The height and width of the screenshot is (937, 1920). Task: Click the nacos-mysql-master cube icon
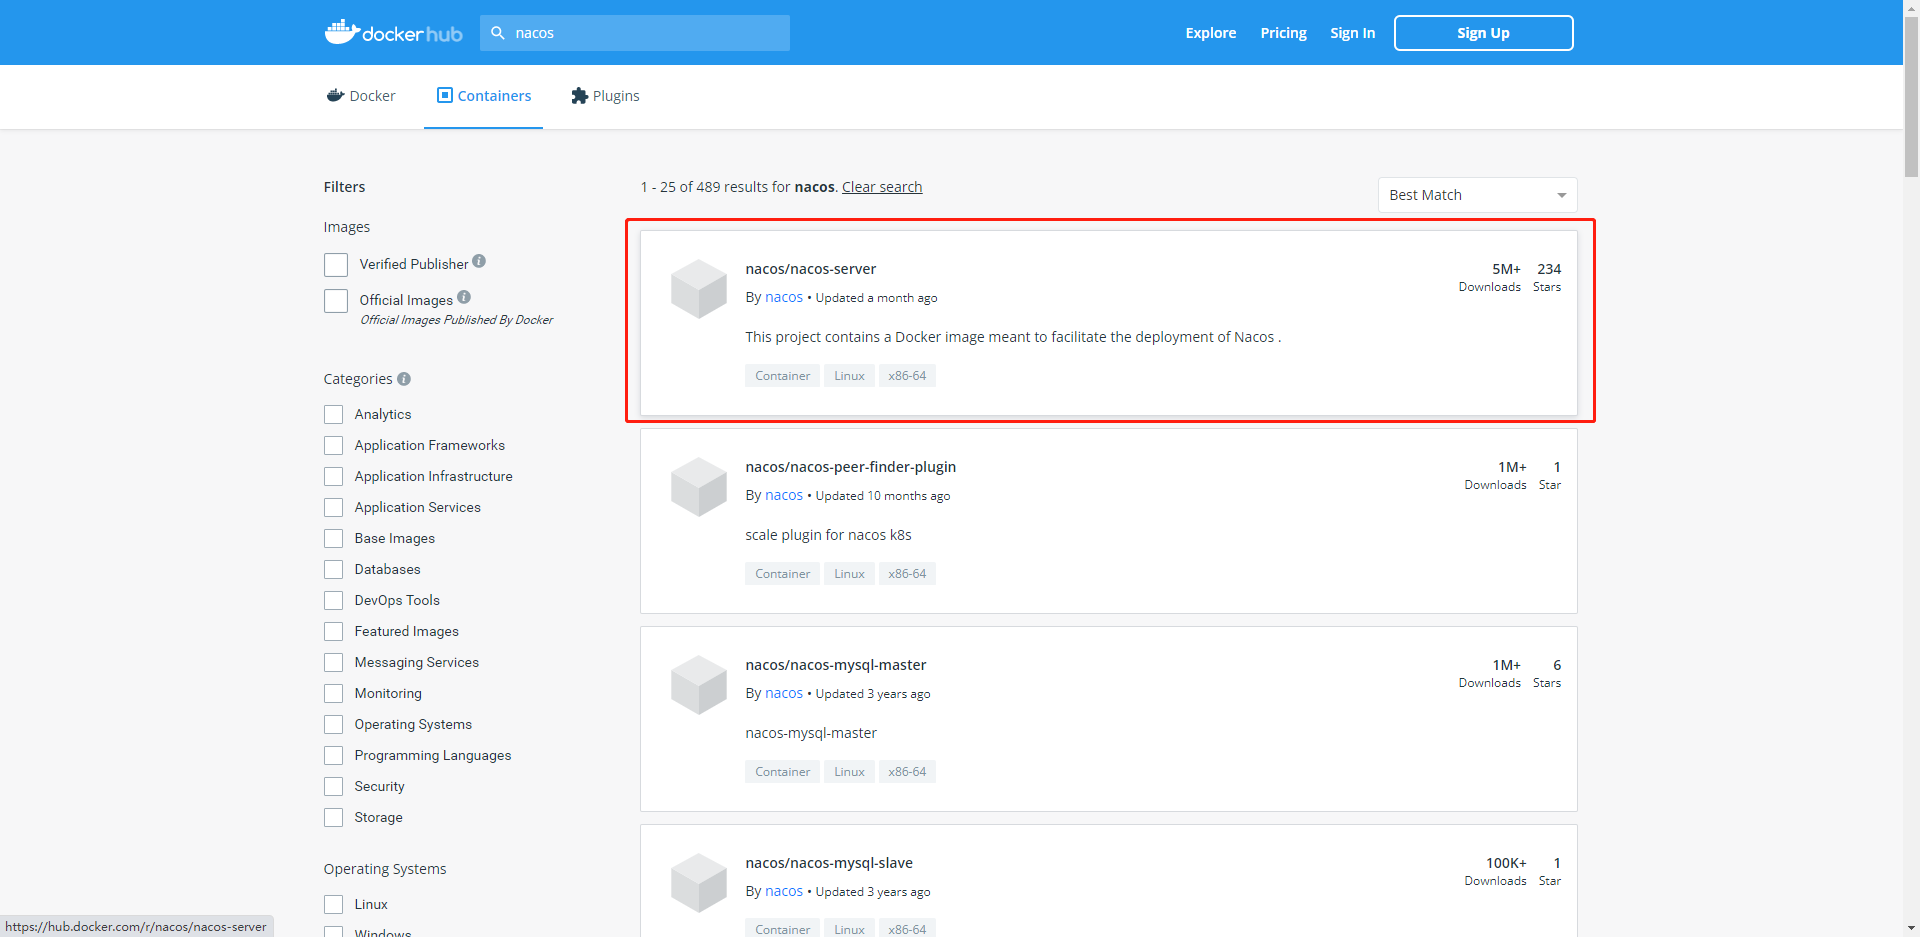pyautogui.click(x=699, y=685)
